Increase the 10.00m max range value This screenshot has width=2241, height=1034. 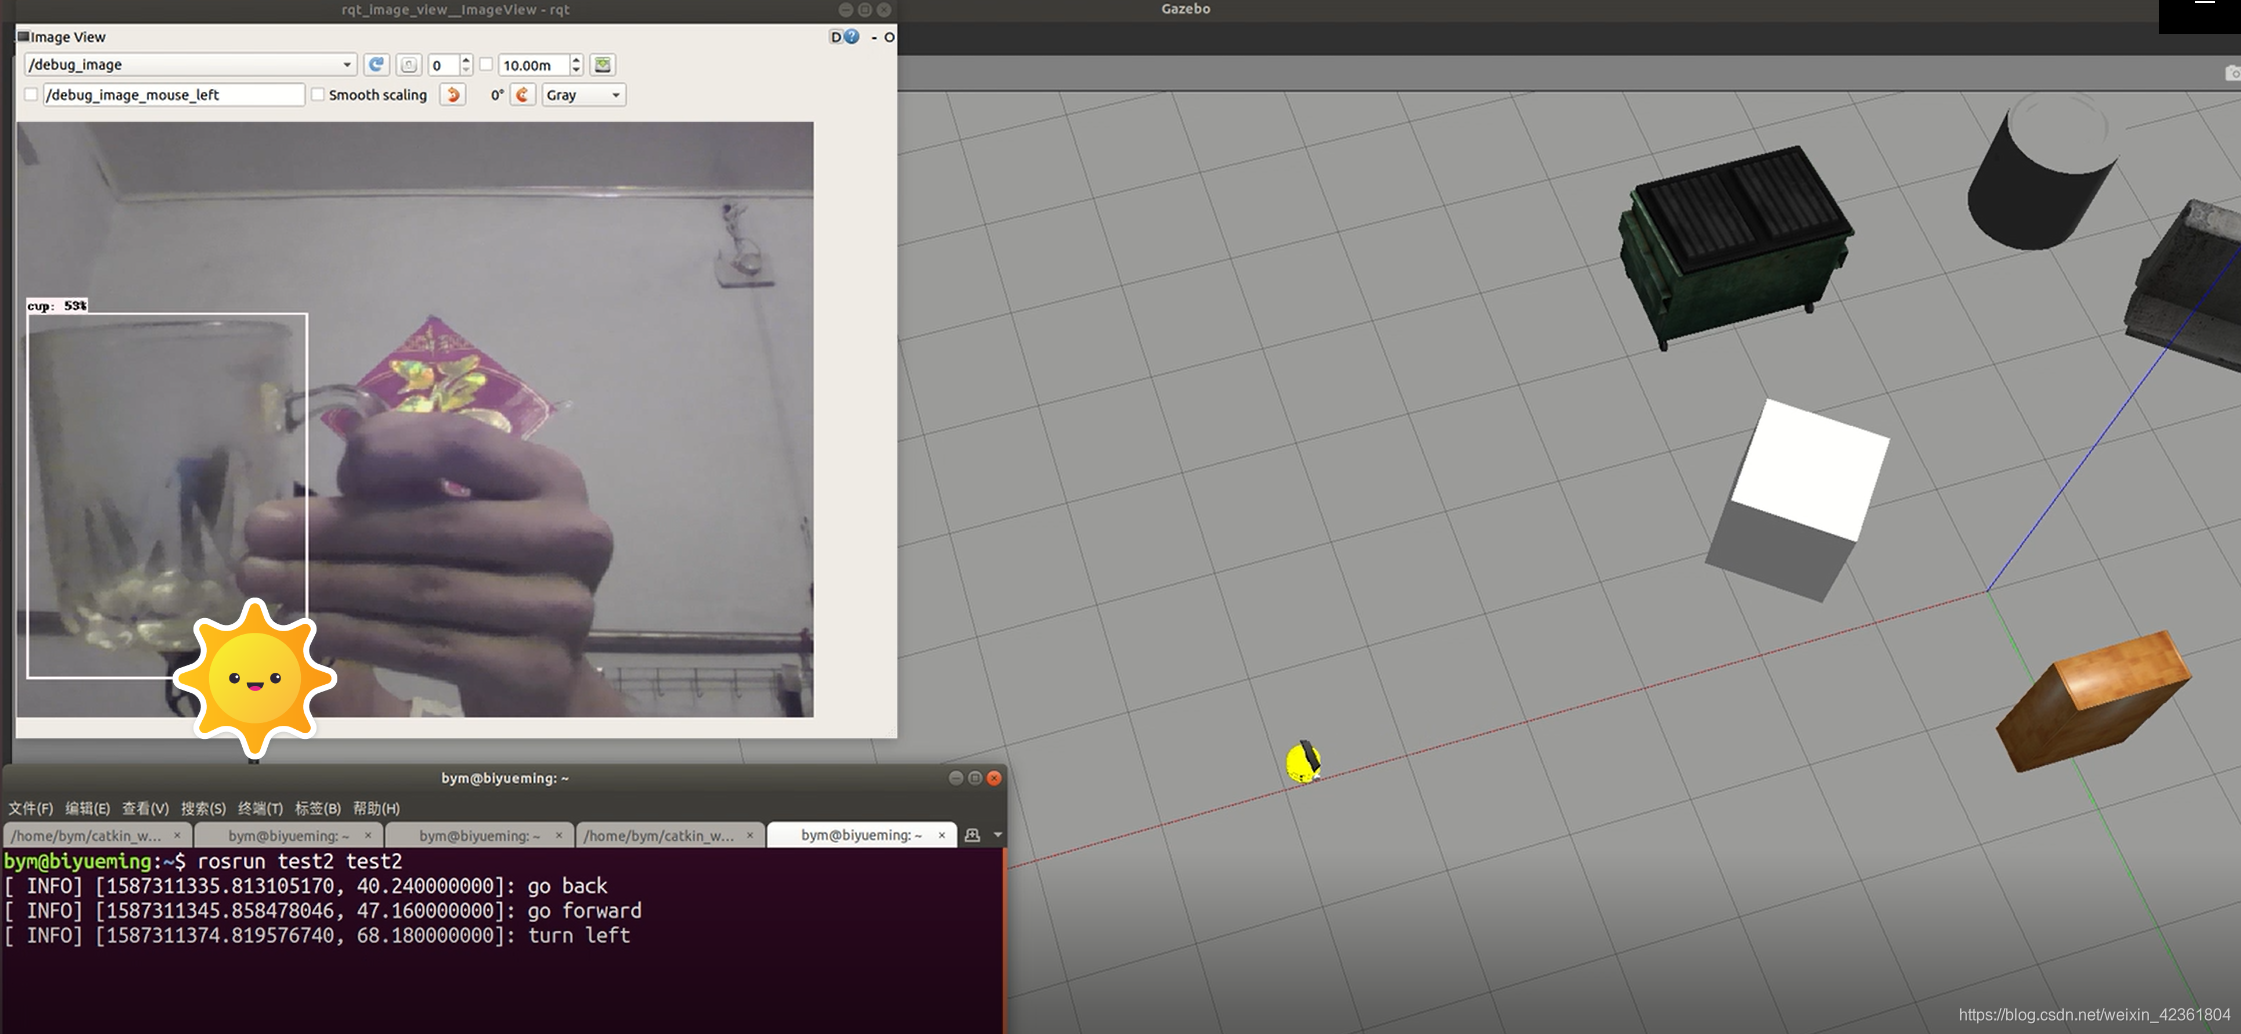tap(576, 60)
